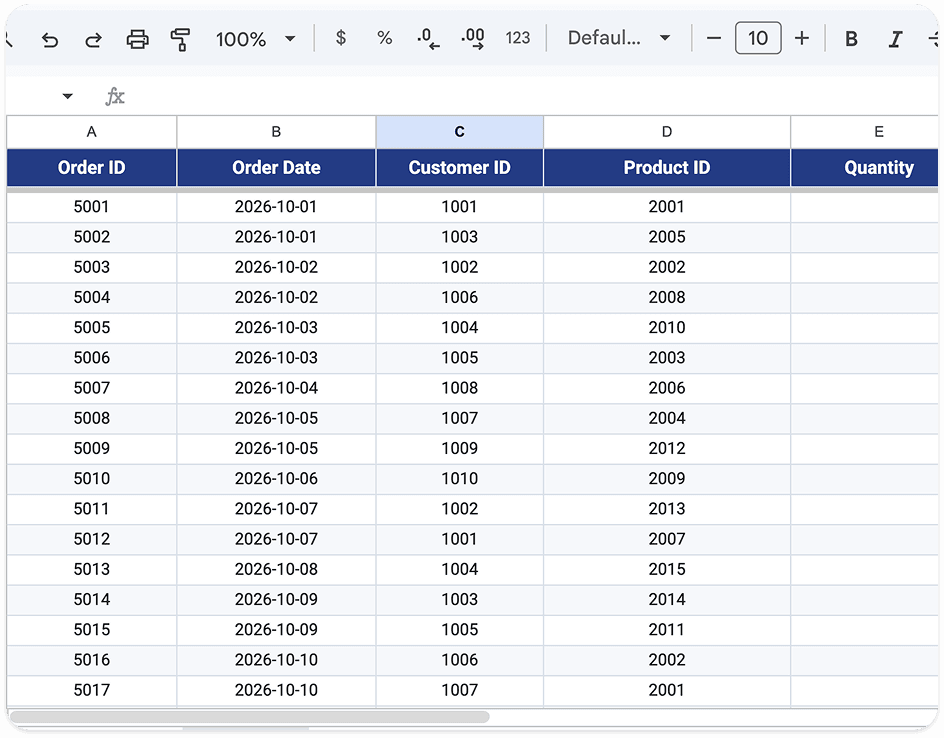Decrease decimal places icon
This screenshot has width=944, height=738.
pos(428,38)
